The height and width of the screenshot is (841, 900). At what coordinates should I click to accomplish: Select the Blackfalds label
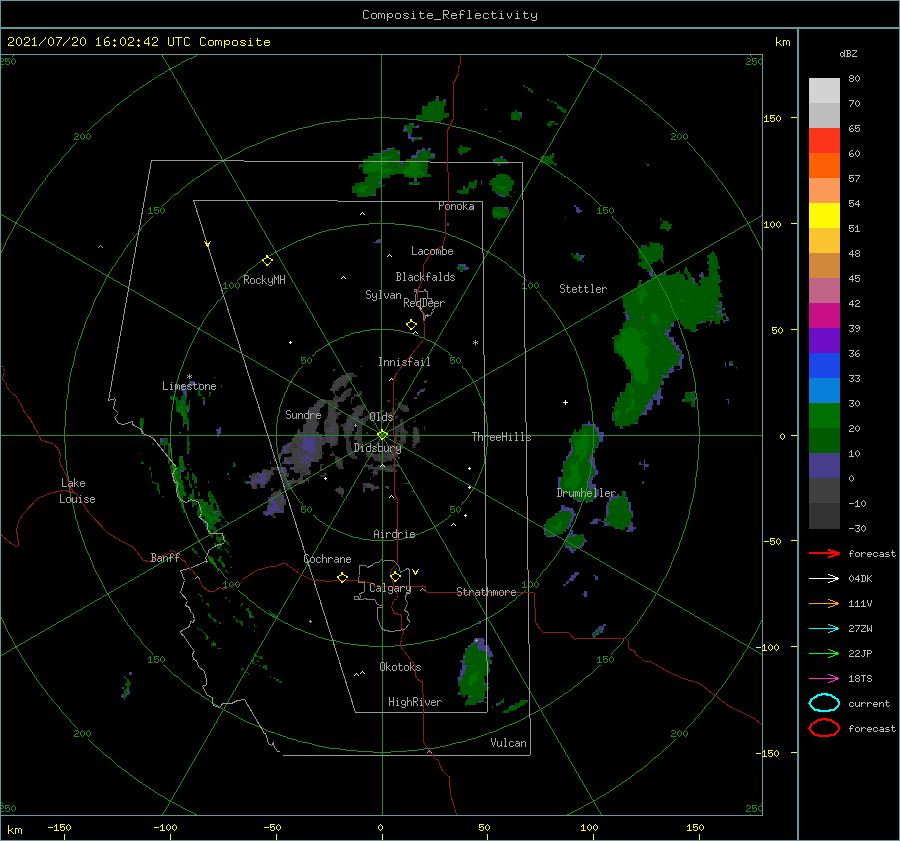[425, 277]
